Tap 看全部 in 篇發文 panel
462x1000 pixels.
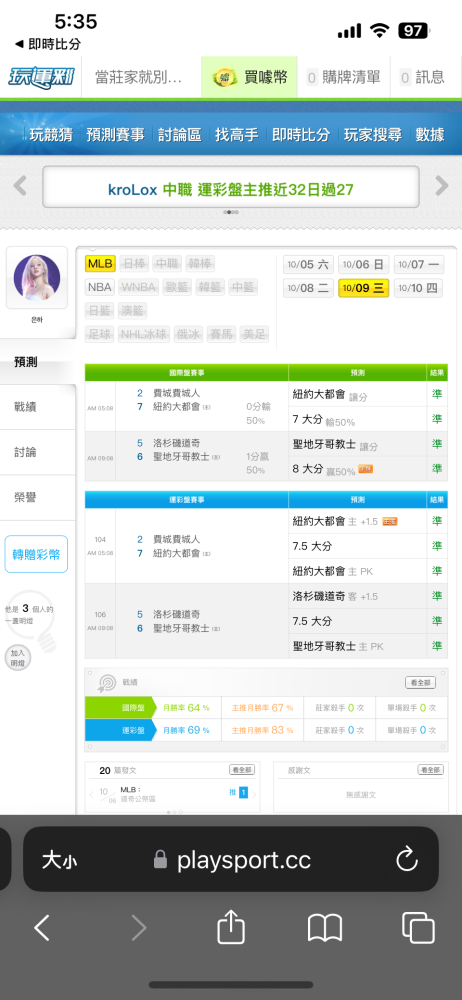click(x=242, y=770)
